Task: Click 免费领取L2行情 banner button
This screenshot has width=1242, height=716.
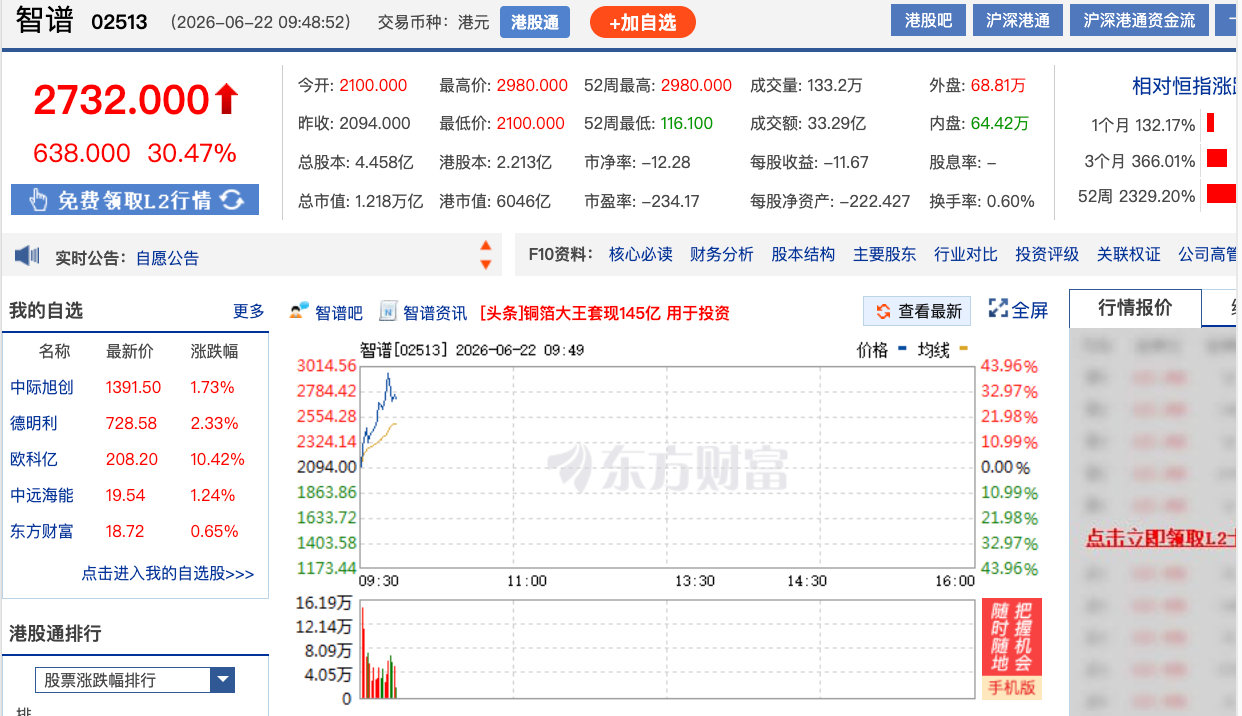Action: tap(135, 200)
